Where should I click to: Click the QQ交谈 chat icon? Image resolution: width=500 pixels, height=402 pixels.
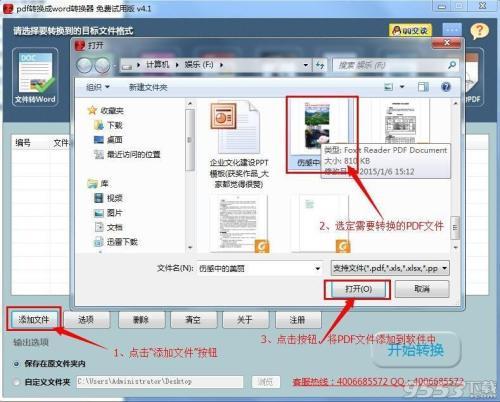tap(410, 30)
